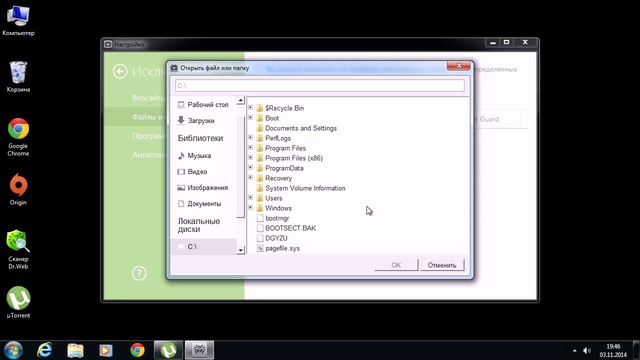Expand the Program Files folder node
Screen dimensions: 640x360
(250, 148)
